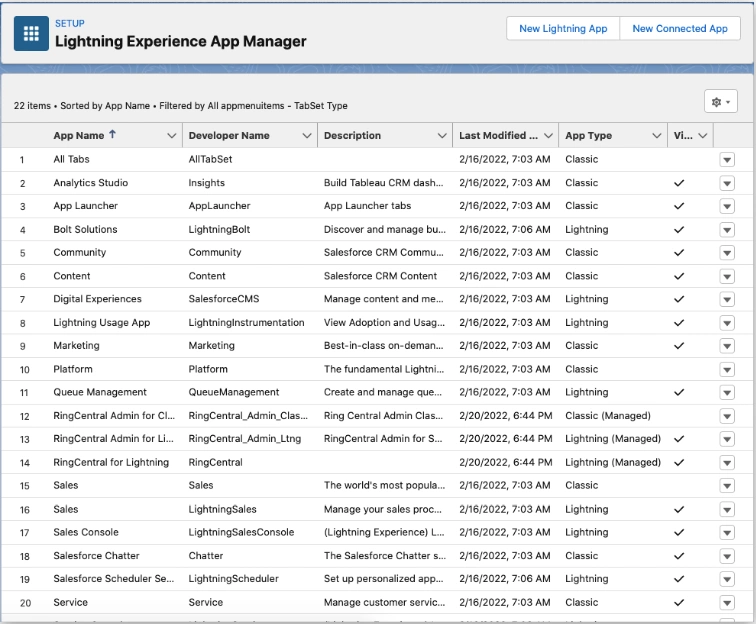
Task: Expand Last Modified column menu chevron
Action: 548,136
